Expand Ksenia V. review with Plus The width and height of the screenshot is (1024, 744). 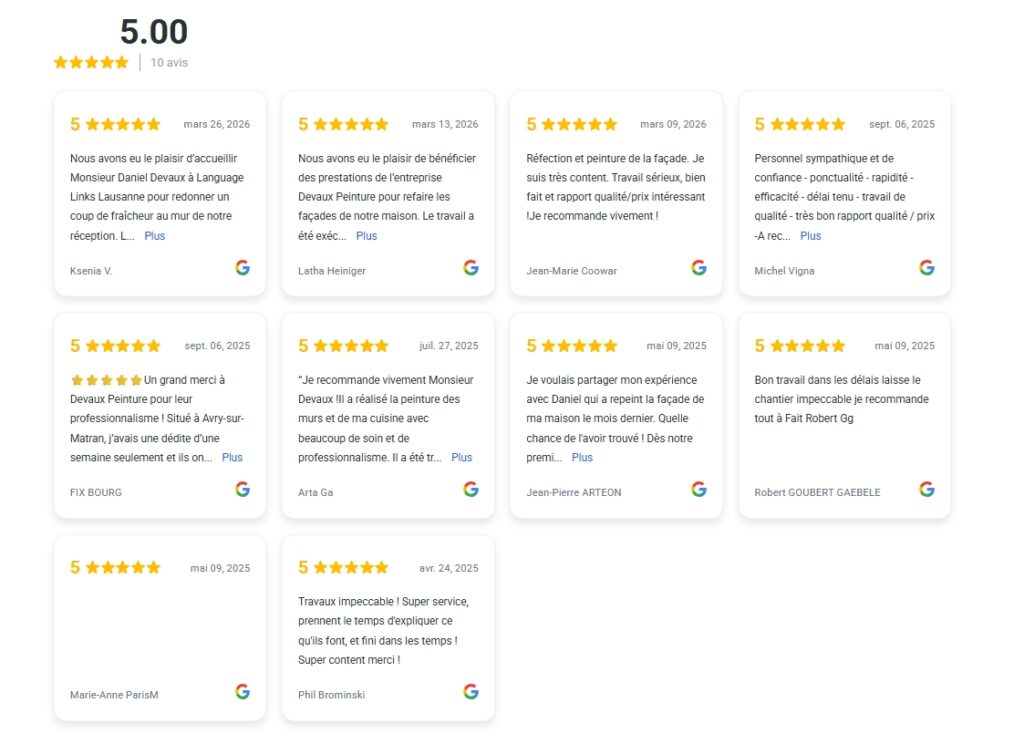[x=155, y=236]
